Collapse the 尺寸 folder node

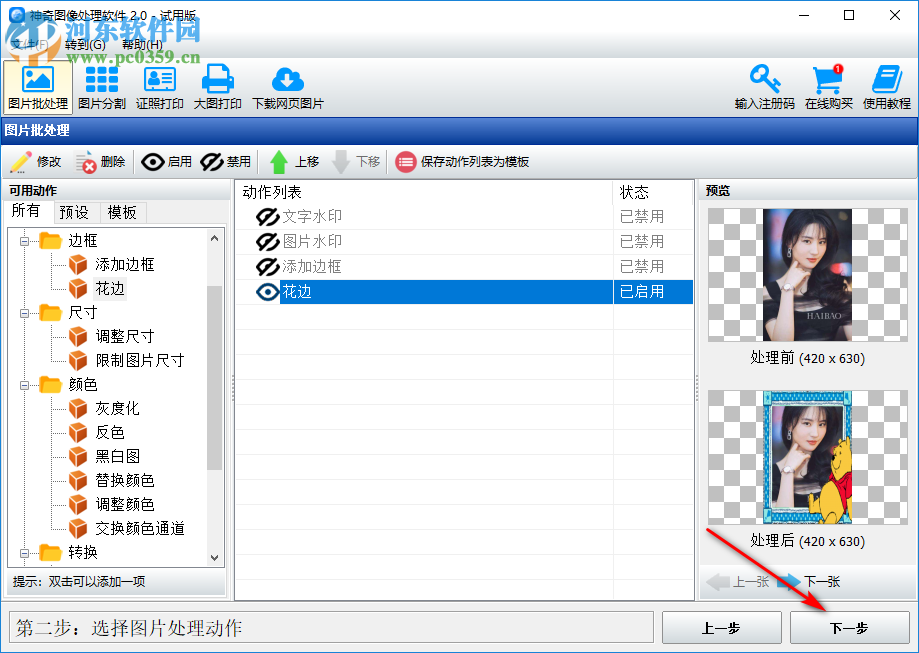24,313
